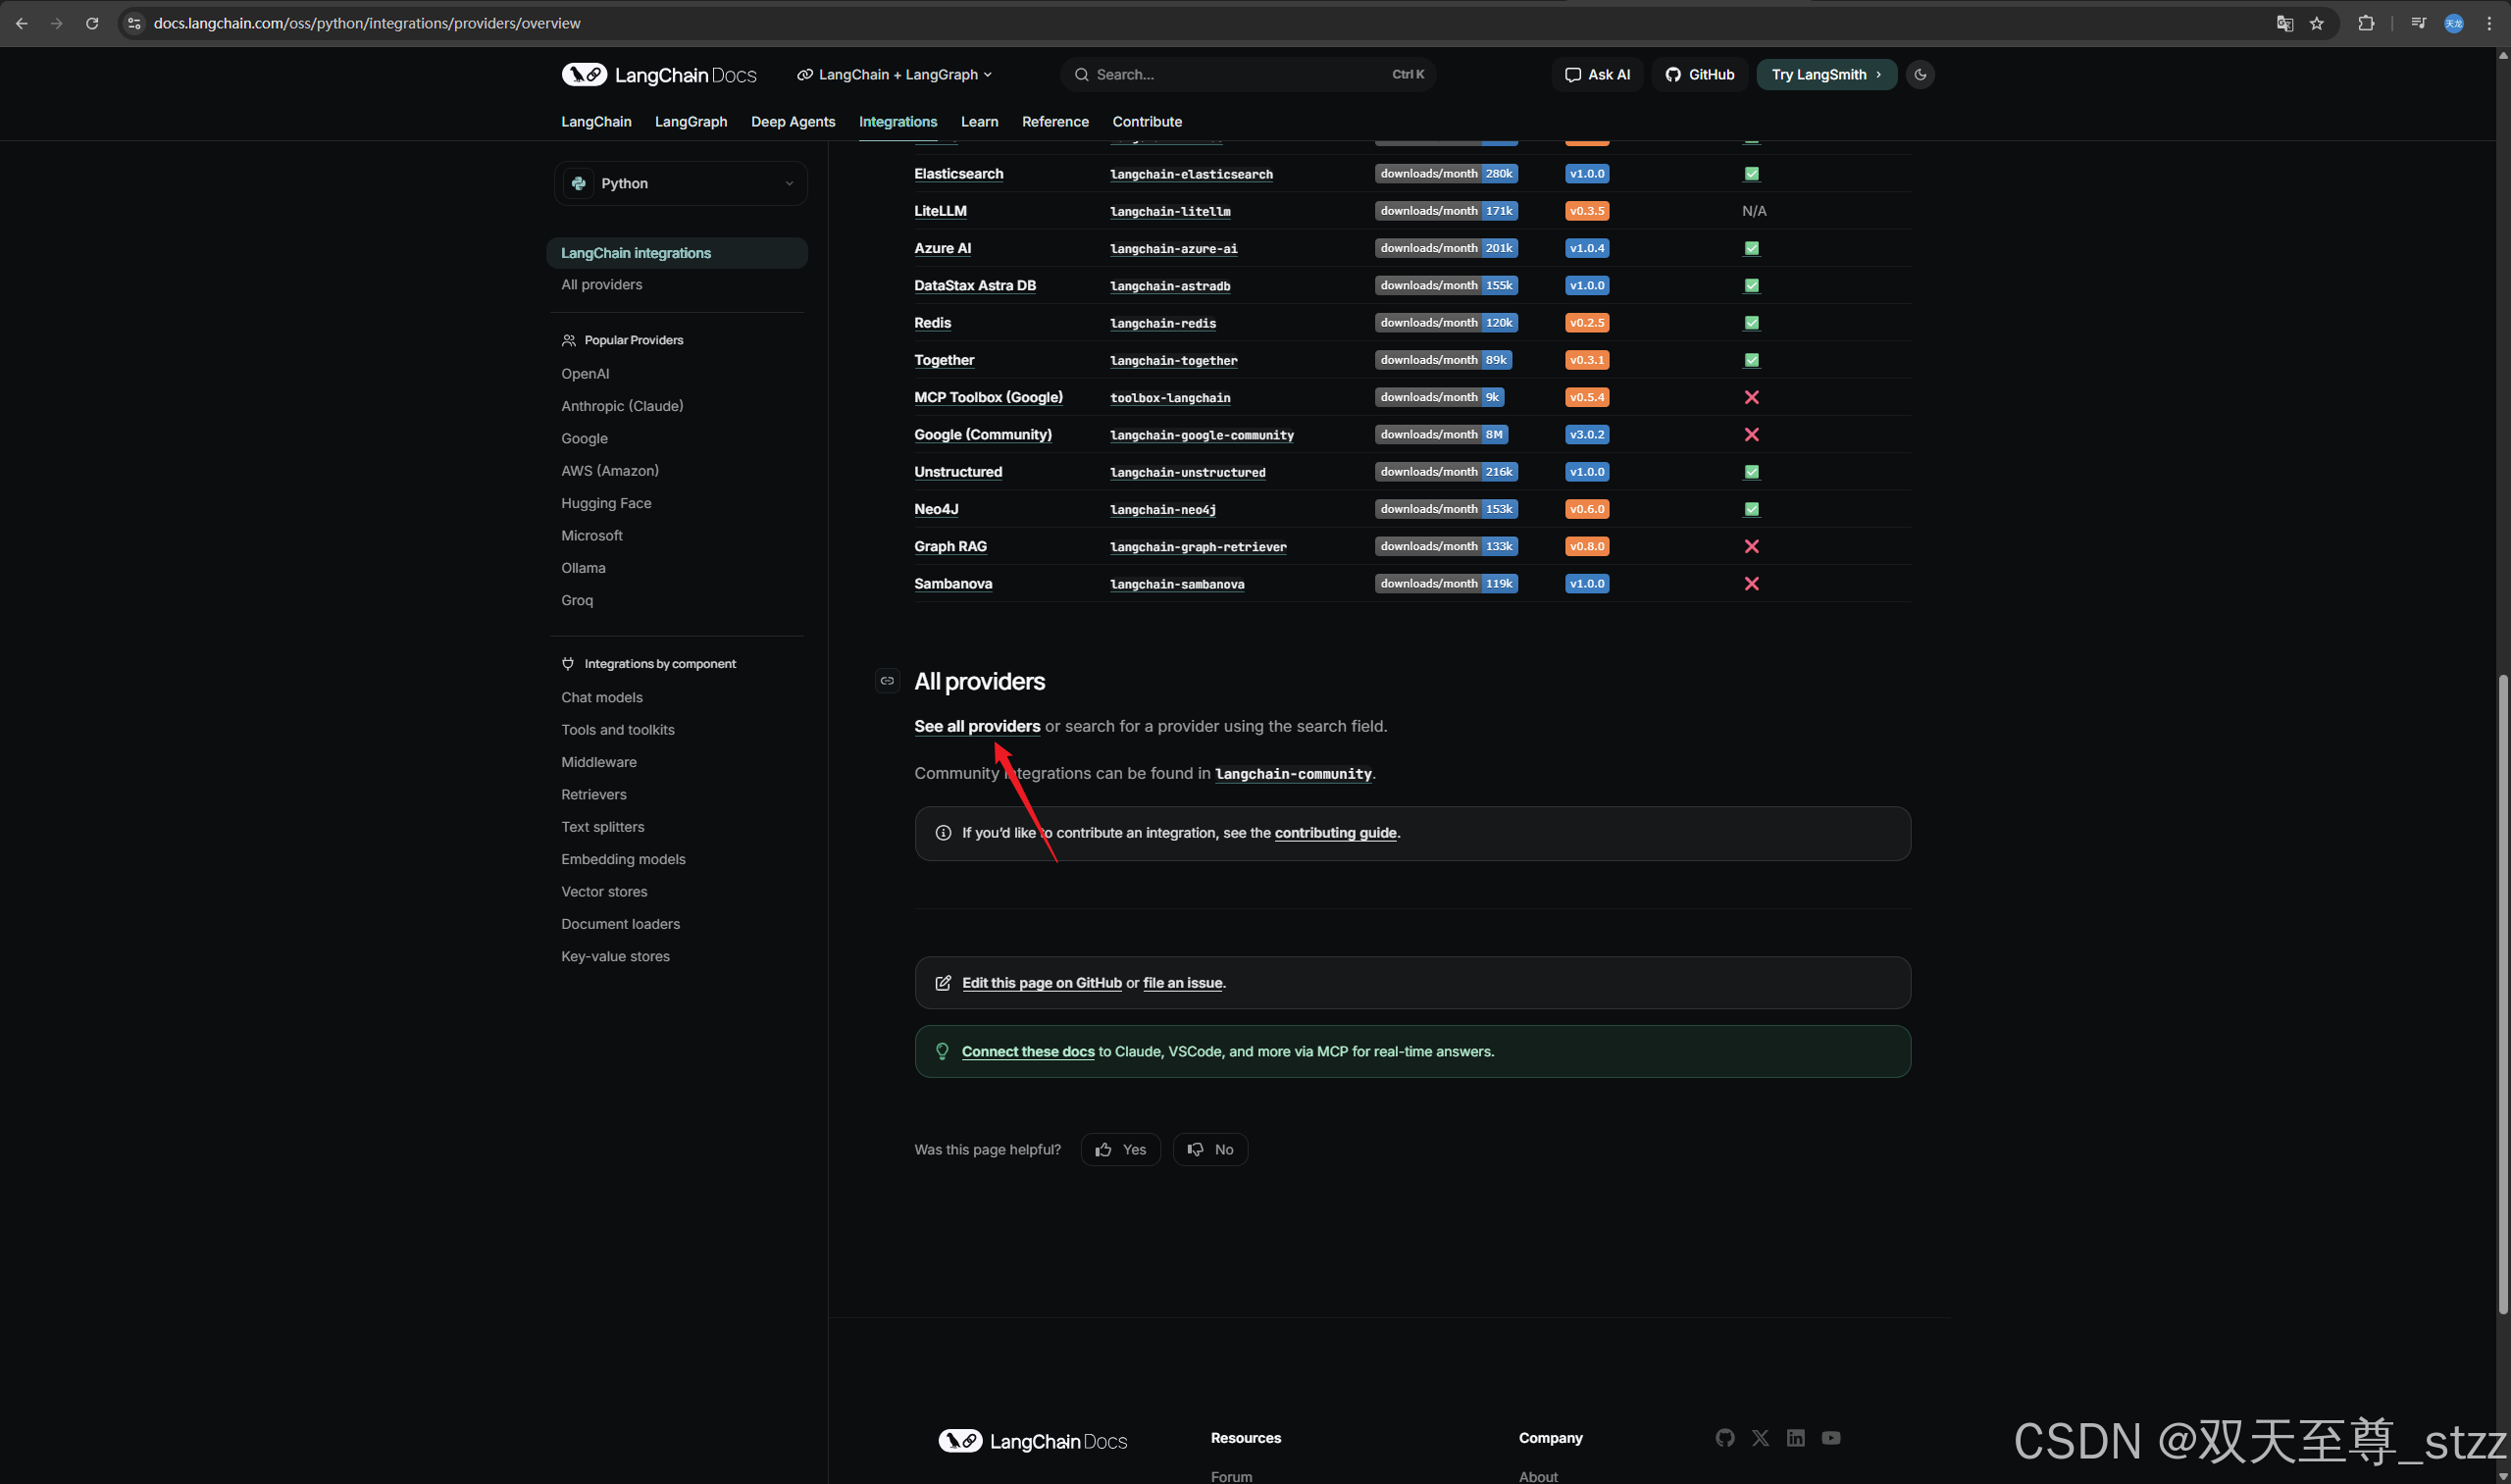Open the Deep Agents tab
Image resolution: width=2511 pixels, height=1484 pixels.
coord(793,122)
